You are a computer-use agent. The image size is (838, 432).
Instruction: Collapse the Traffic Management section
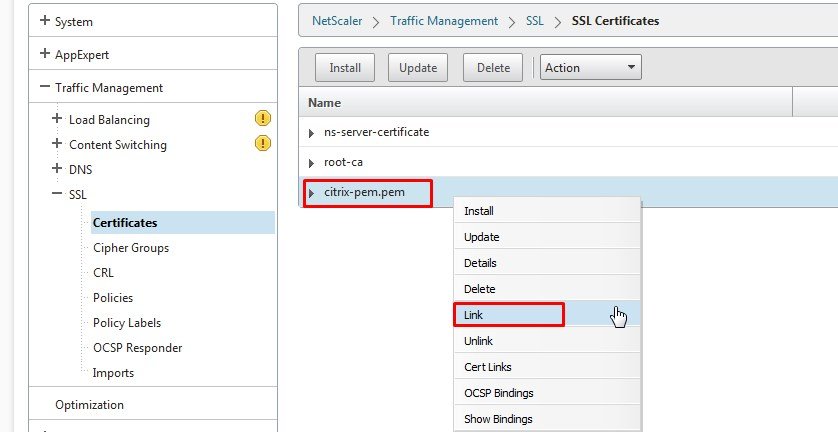pos(45,87)
